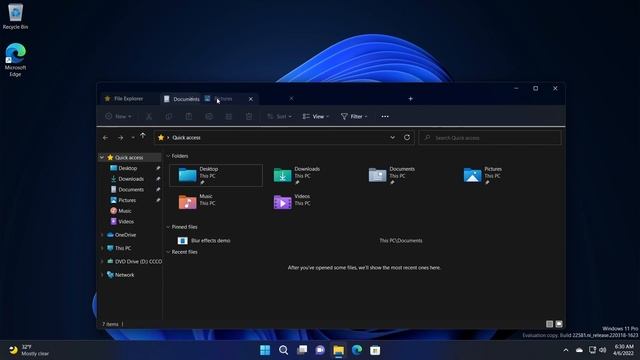Add a new tab with plus button
This screenshot has height=360, width=640.
point(410,99)
